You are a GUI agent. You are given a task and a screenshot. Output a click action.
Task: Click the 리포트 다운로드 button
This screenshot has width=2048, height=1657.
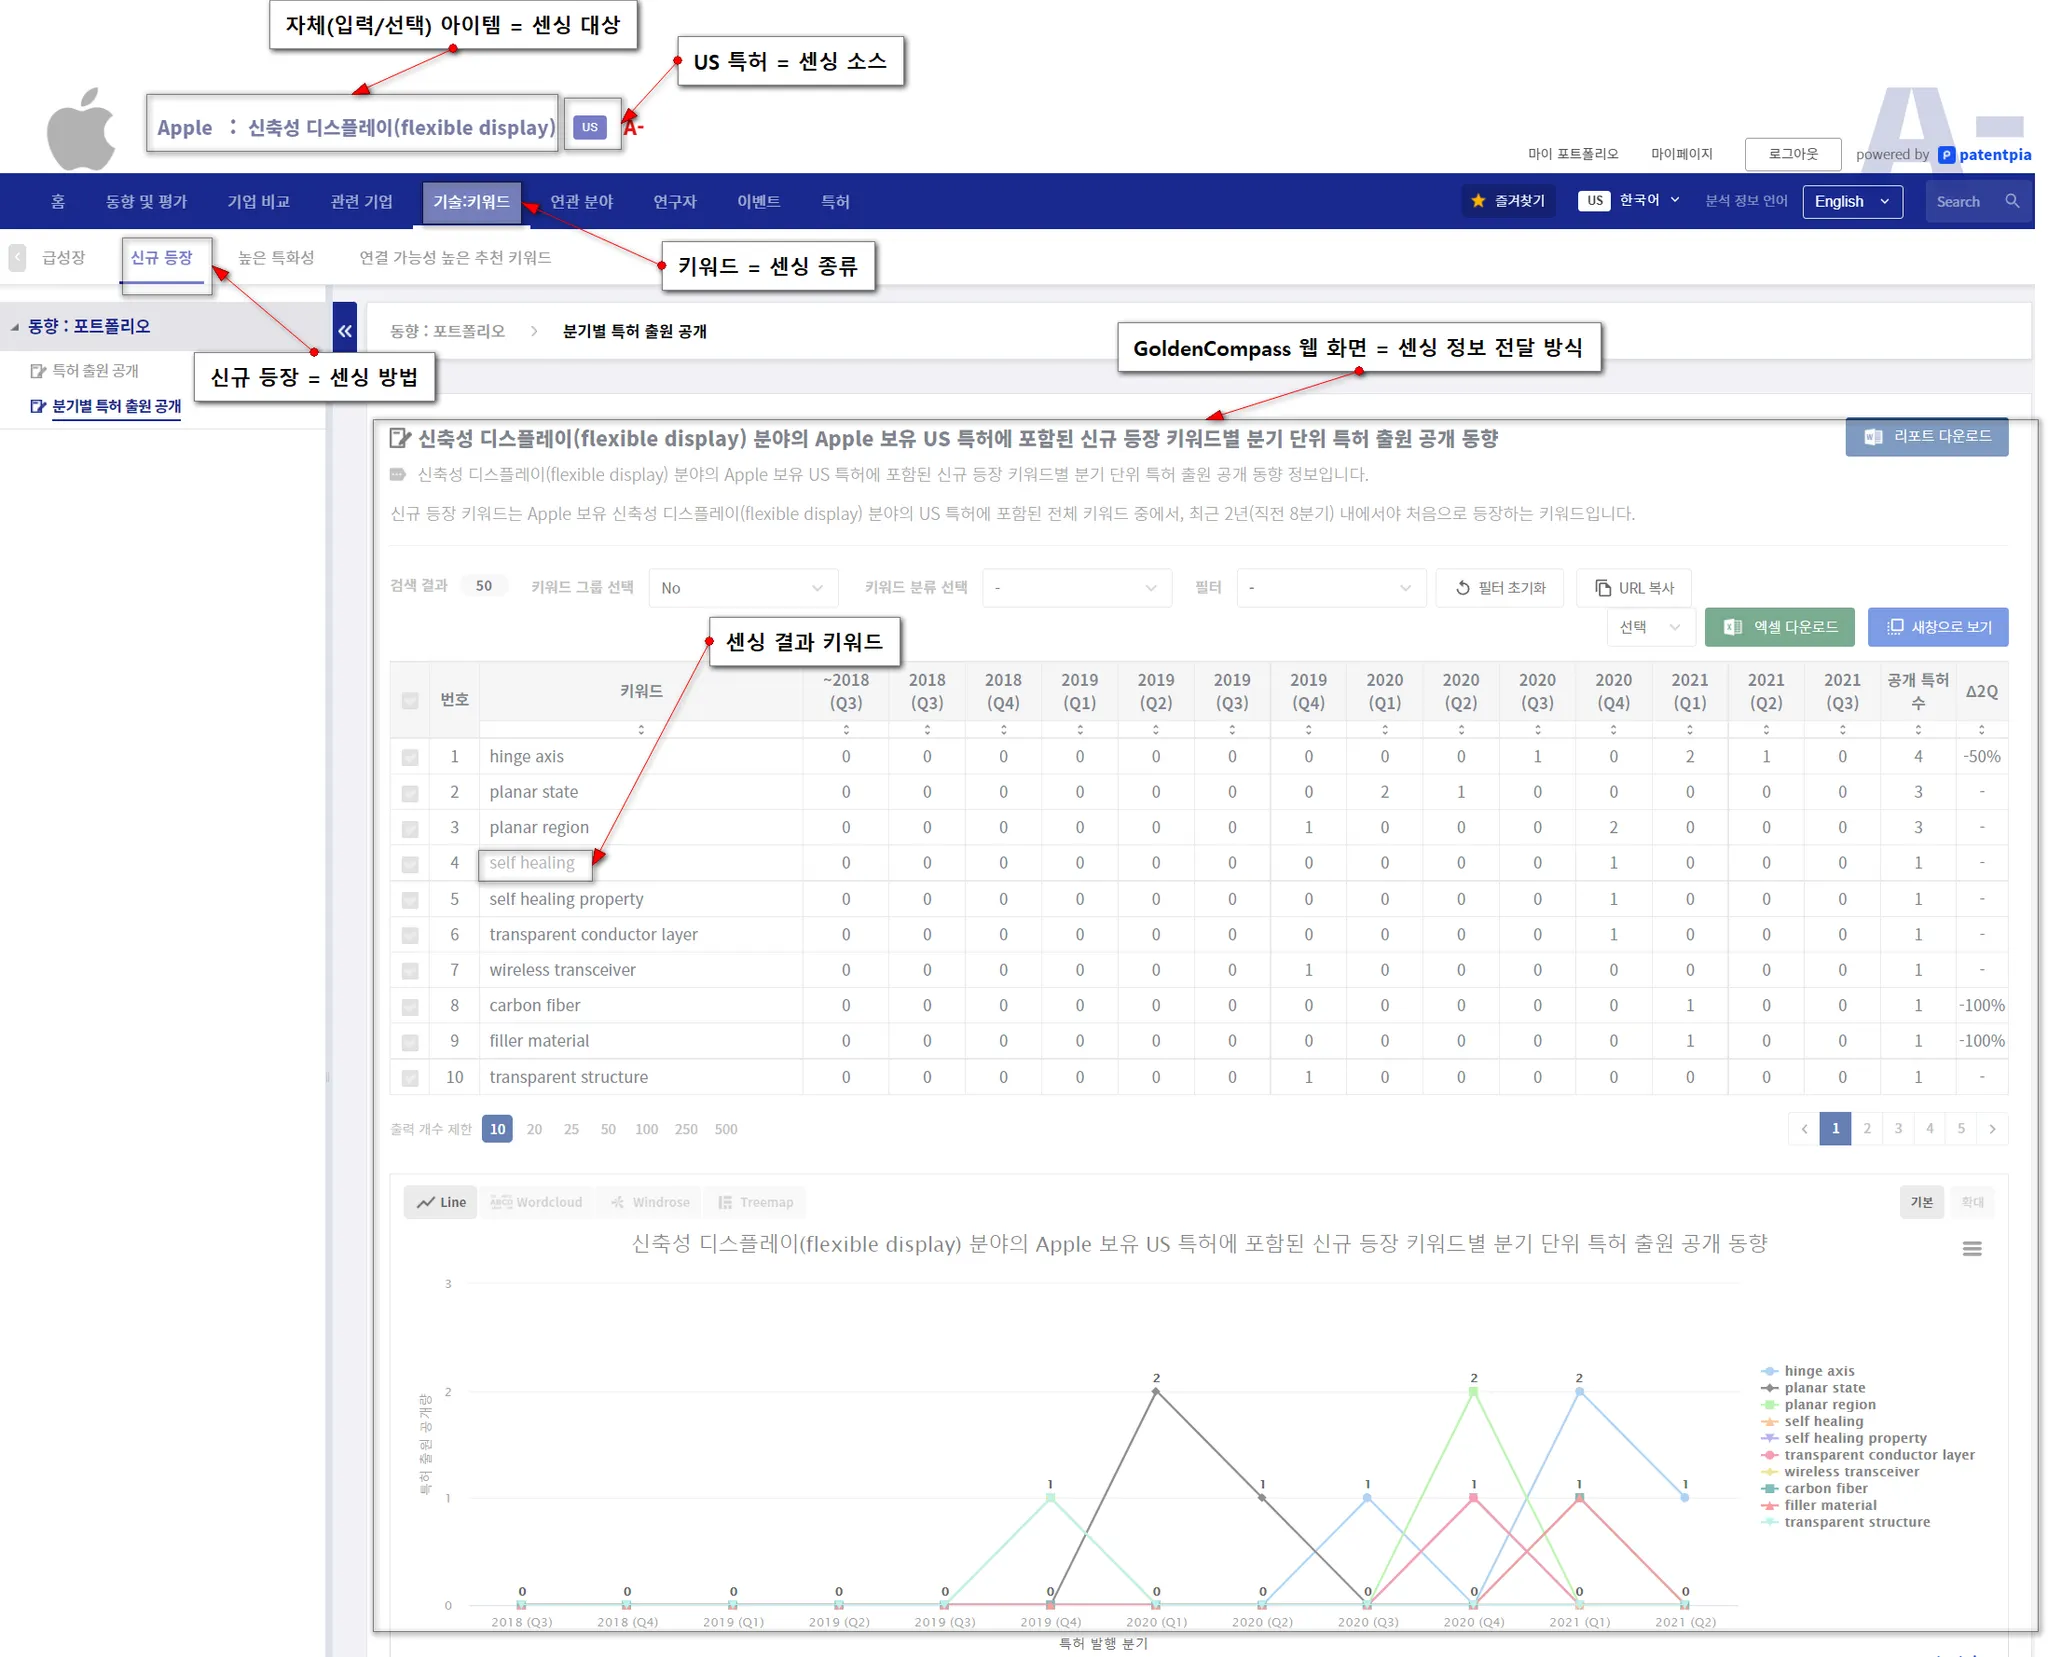[x=1926, y=437]
